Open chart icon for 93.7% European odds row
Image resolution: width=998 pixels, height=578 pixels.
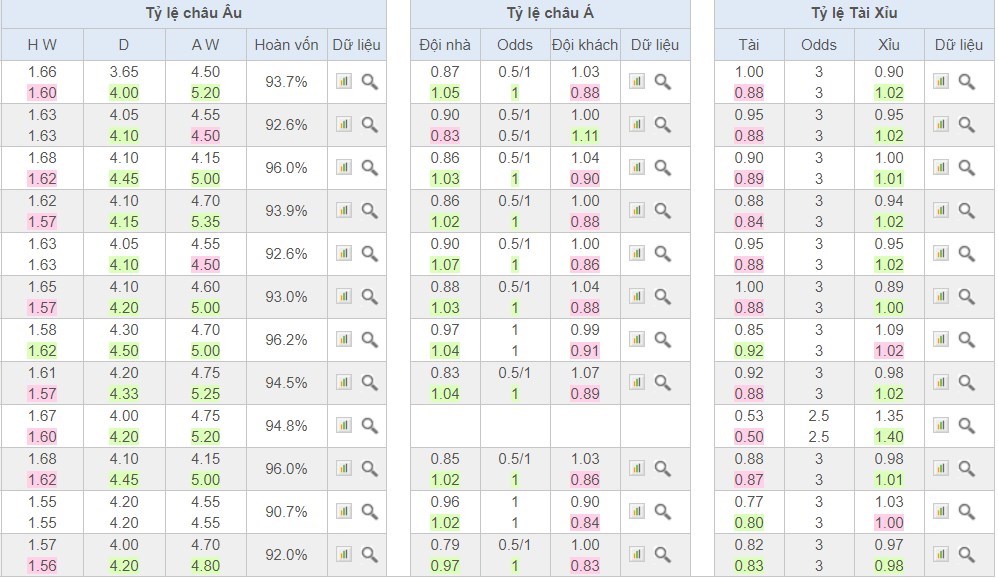(x=344, y=81)
